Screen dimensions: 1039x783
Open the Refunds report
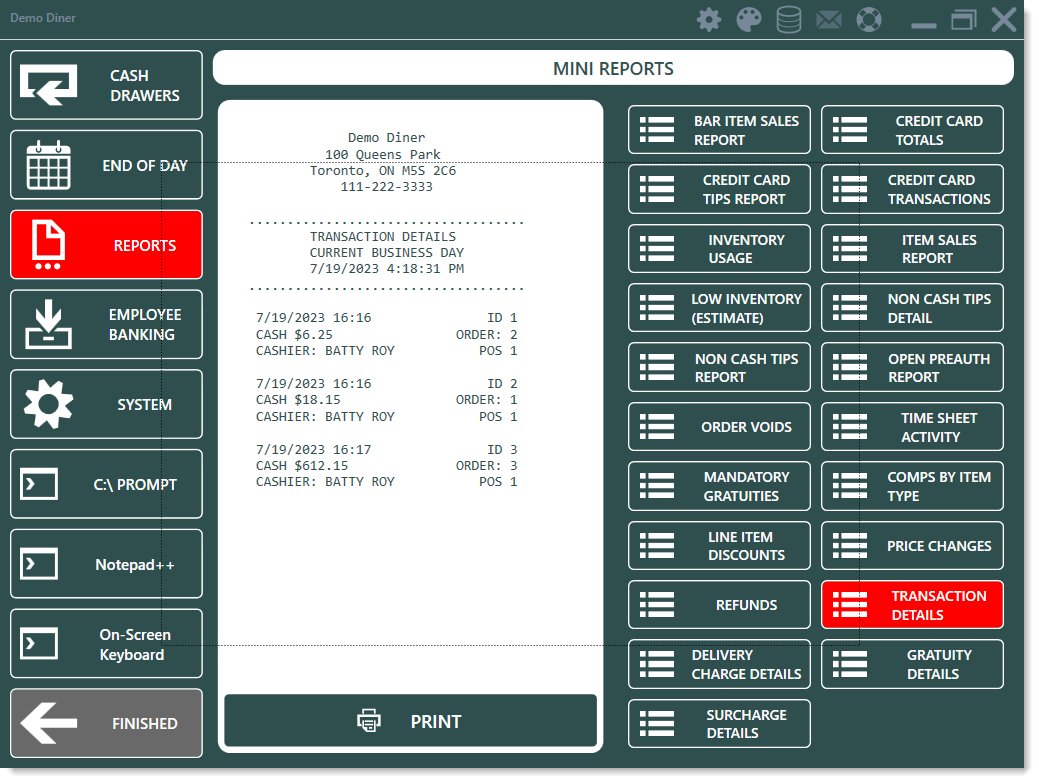(719, 605)
